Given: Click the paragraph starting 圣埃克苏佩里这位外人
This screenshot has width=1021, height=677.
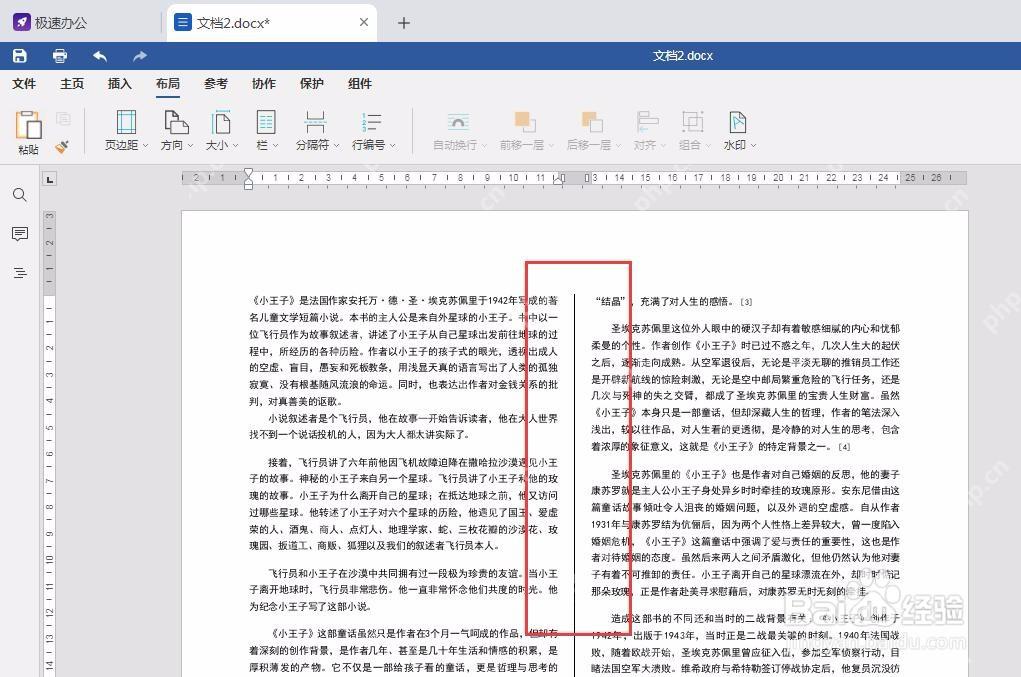Looking at the screenshot, I should pyautogui.click(x=745, y=387).
